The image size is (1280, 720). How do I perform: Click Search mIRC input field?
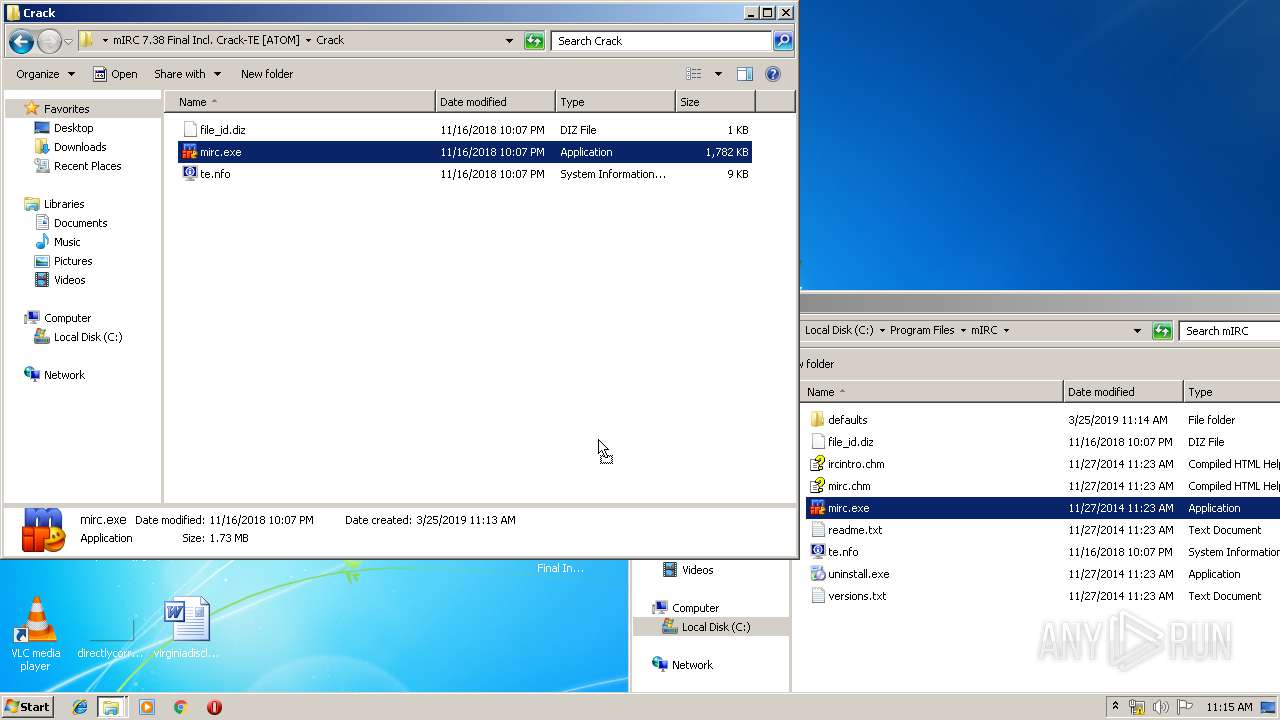1230,331
